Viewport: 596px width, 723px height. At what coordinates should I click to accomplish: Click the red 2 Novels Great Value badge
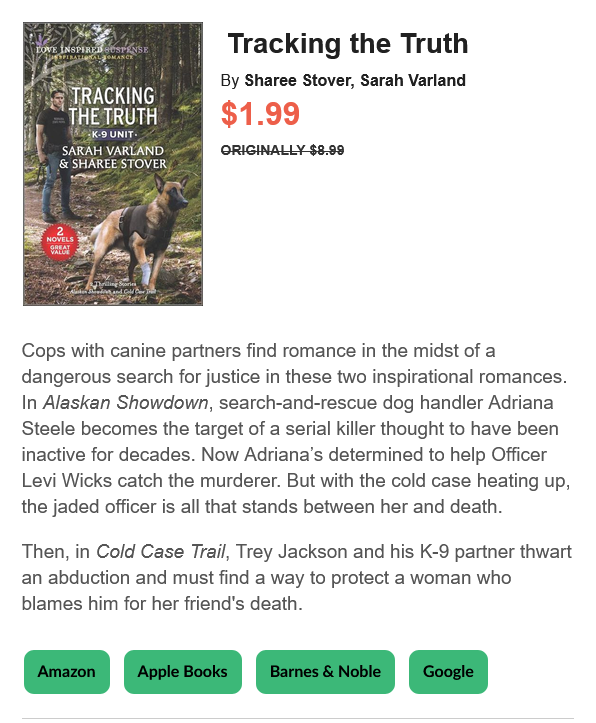pyautogui.click(x=60, y=242)
